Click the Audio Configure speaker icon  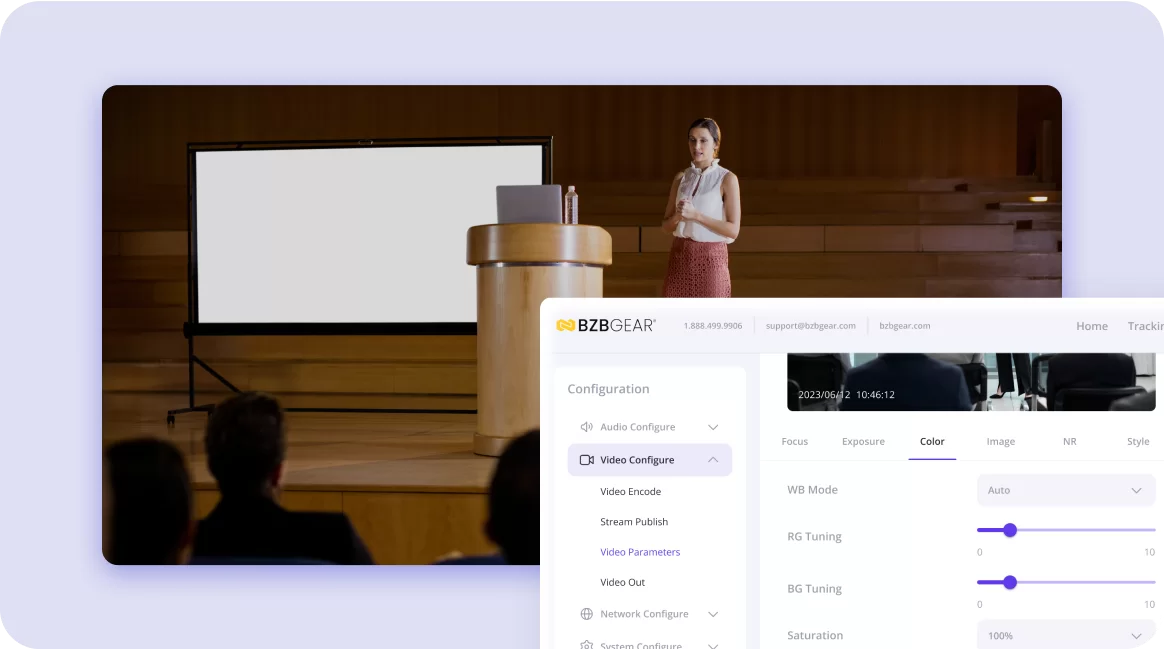tap(586, 427)
